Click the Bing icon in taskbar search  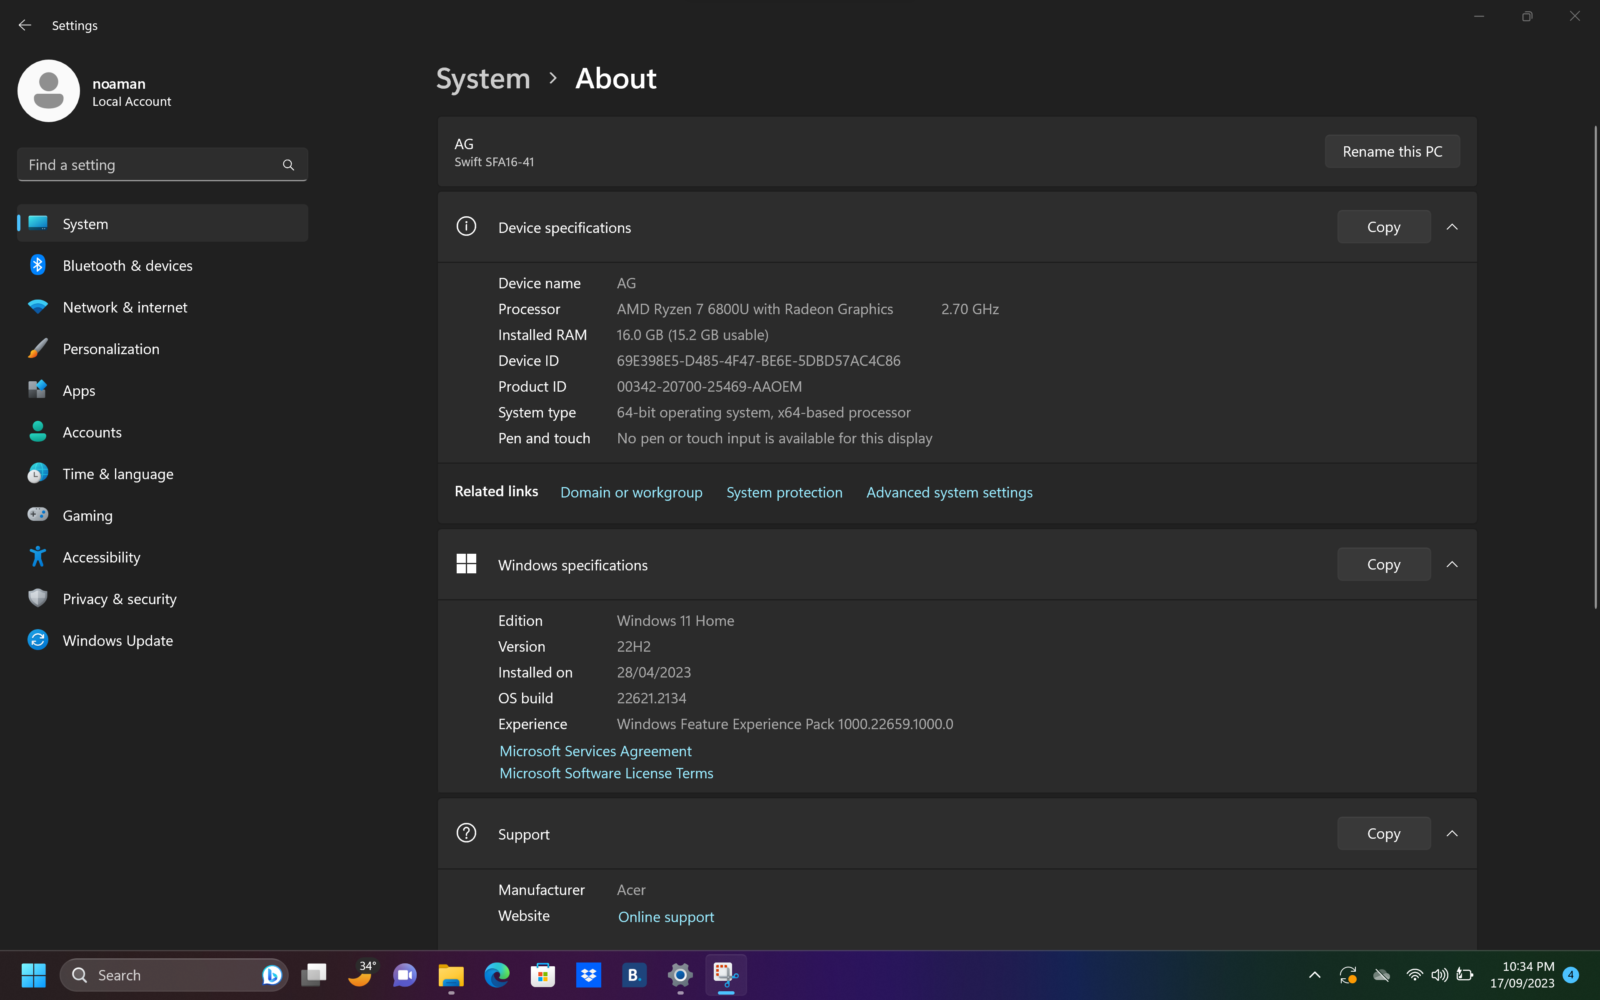[x=271, y=975]
